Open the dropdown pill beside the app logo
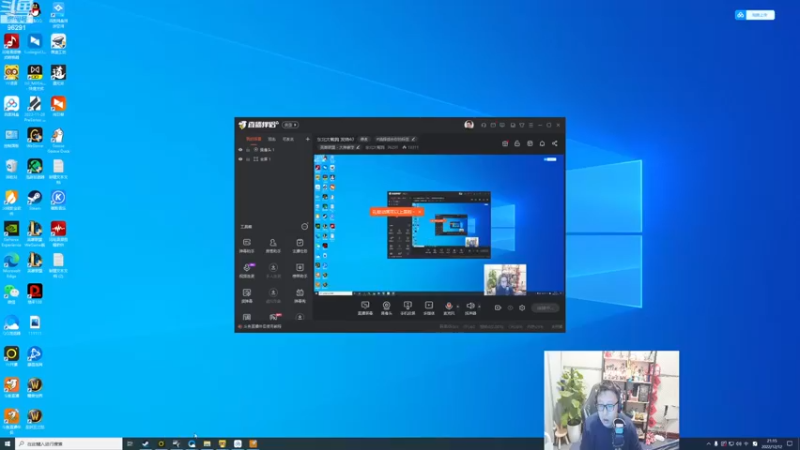 [290, 125]
